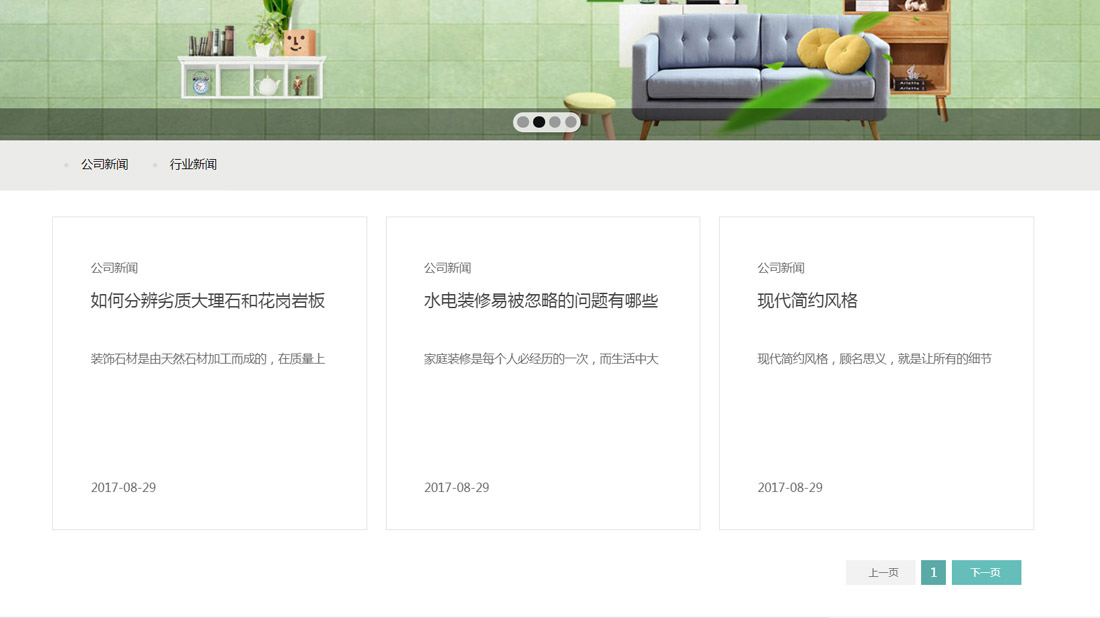Click 公司新闻 label on 现代简约风格 card
This screenshot has height=618, width=1100.
coord(781,268)
